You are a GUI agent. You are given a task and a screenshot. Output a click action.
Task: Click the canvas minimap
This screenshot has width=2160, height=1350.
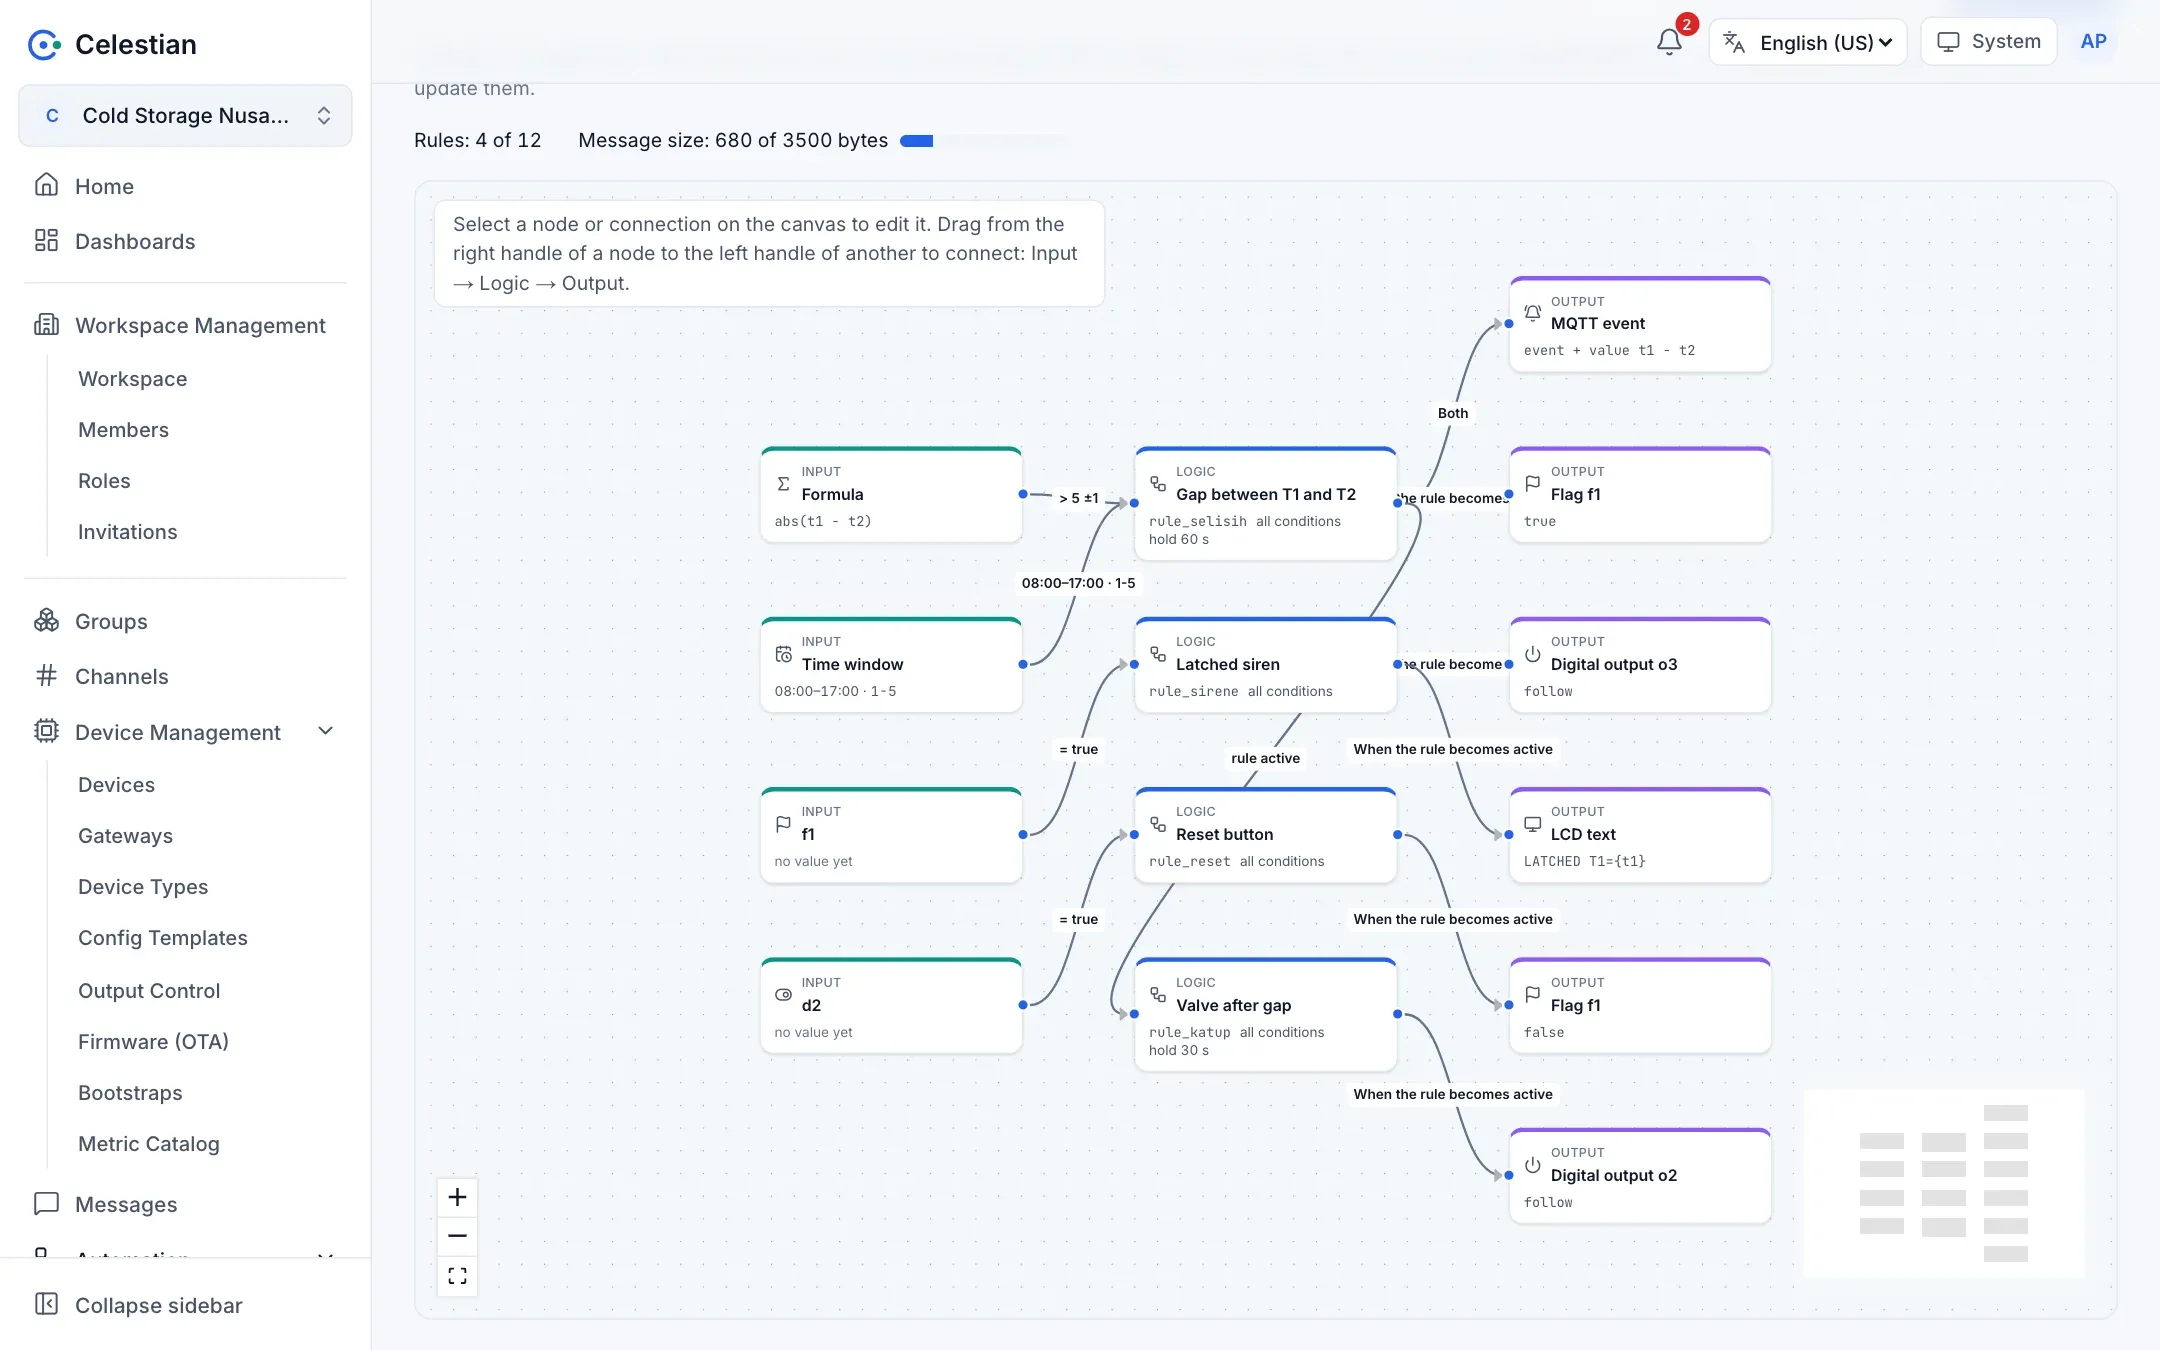point(1944,1183)
